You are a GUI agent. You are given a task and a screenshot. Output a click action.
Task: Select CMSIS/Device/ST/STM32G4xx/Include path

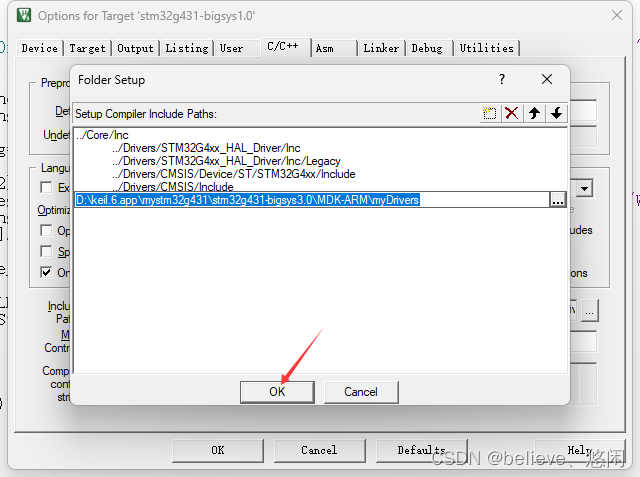234,174
